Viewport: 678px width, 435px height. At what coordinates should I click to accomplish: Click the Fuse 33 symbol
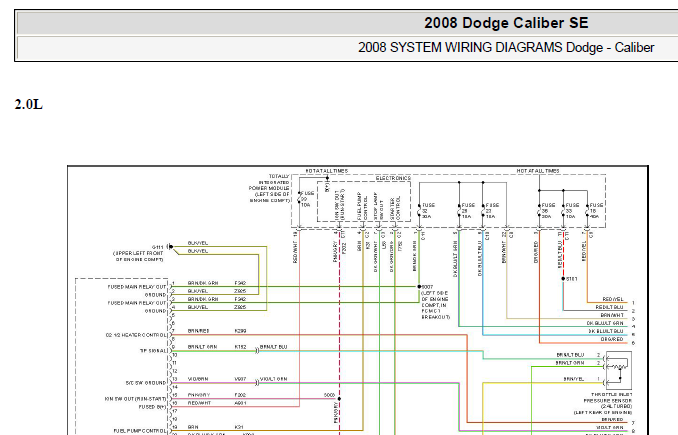coord(567,210)
